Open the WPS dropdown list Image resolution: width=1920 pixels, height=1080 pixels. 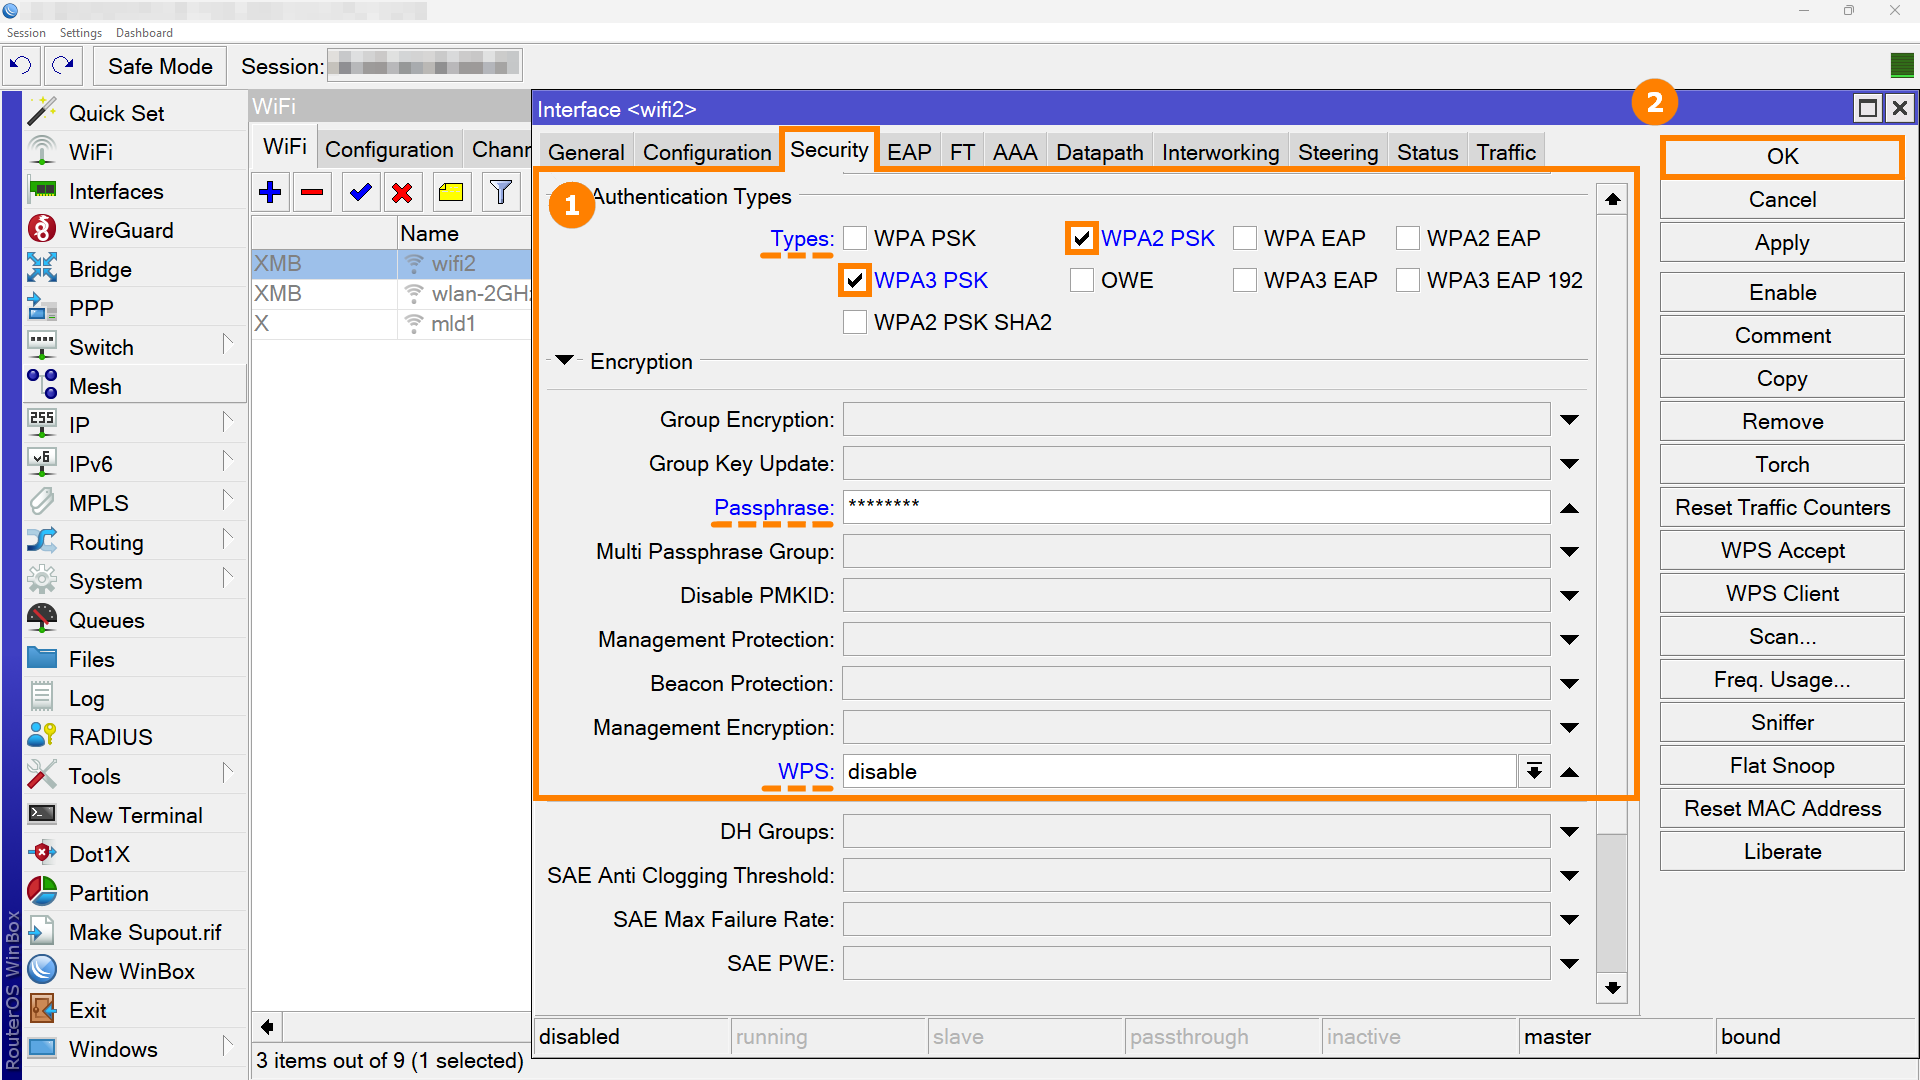(x=1534, y=772)
